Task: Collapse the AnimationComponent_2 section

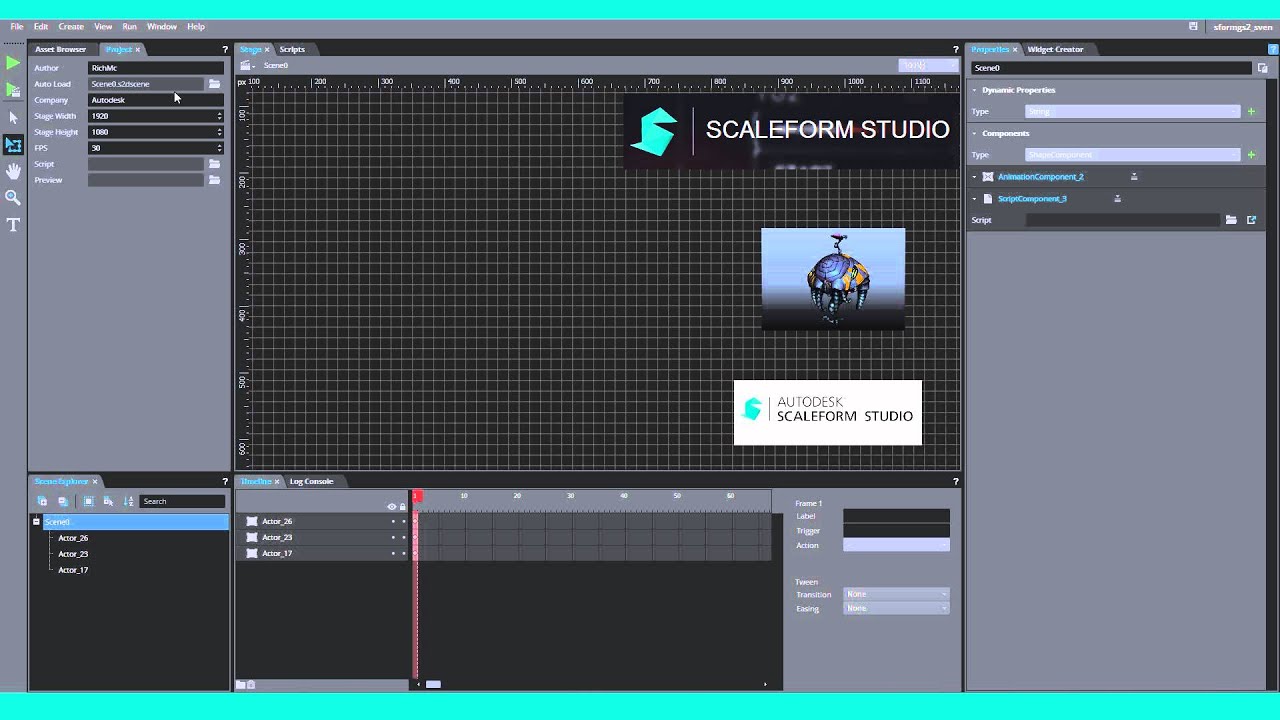Action: [x=975, y=177]
